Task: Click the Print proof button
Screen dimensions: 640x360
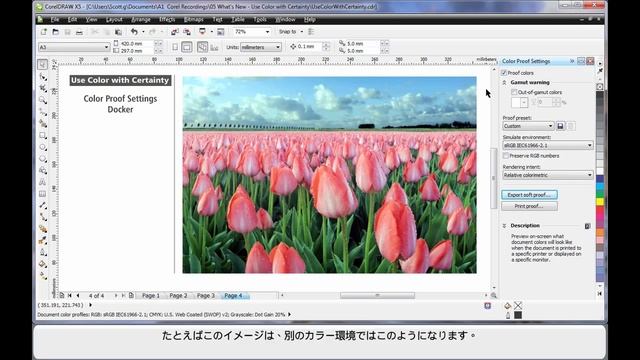Action: (x=529, y=207)
